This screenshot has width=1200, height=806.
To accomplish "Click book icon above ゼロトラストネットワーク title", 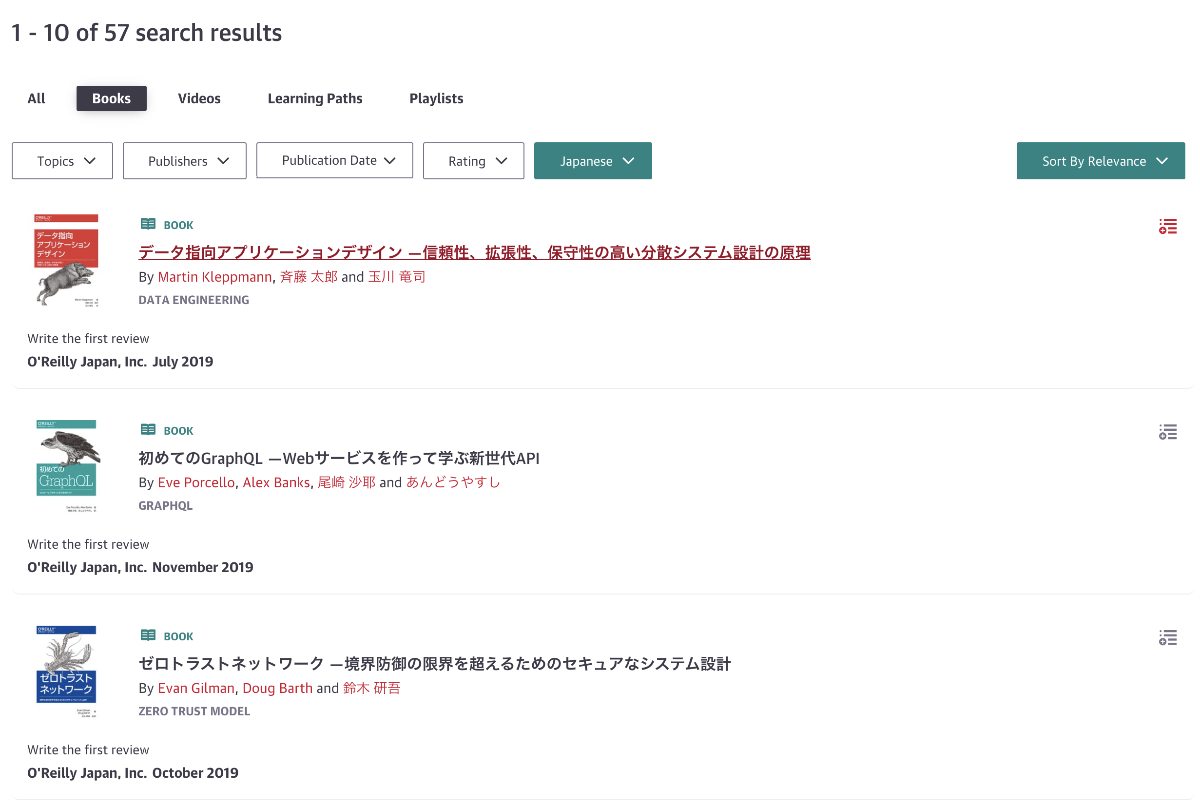I will click(x=148, y=635).
